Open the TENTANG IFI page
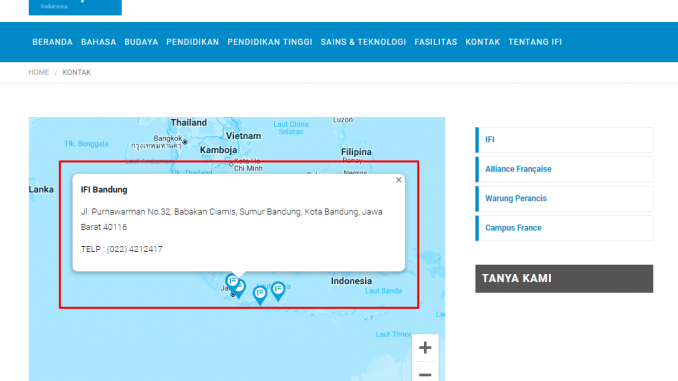Screen dimensions: 678x381 pyautogui.click(x=535, y=42)
